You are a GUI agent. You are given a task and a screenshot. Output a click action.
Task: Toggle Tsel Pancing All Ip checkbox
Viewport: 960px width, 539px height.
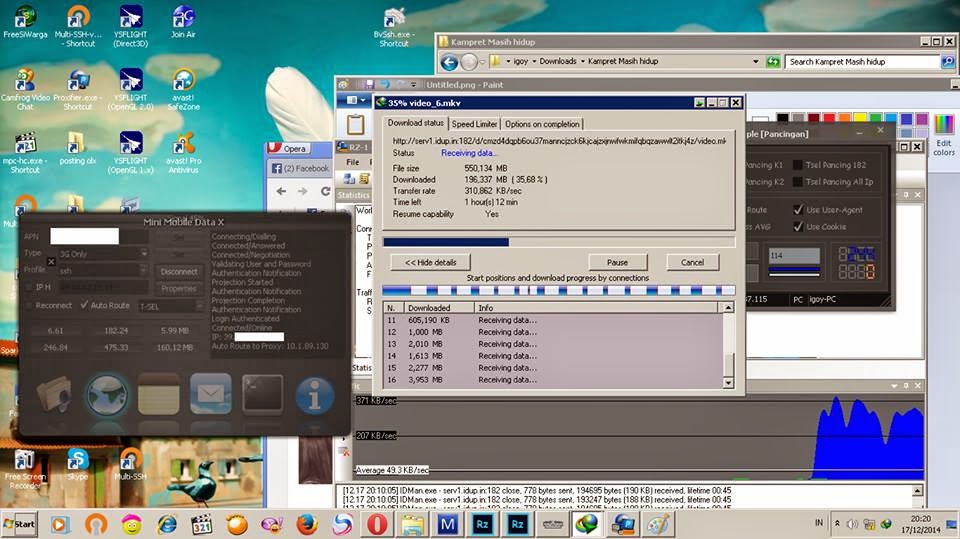798,182
